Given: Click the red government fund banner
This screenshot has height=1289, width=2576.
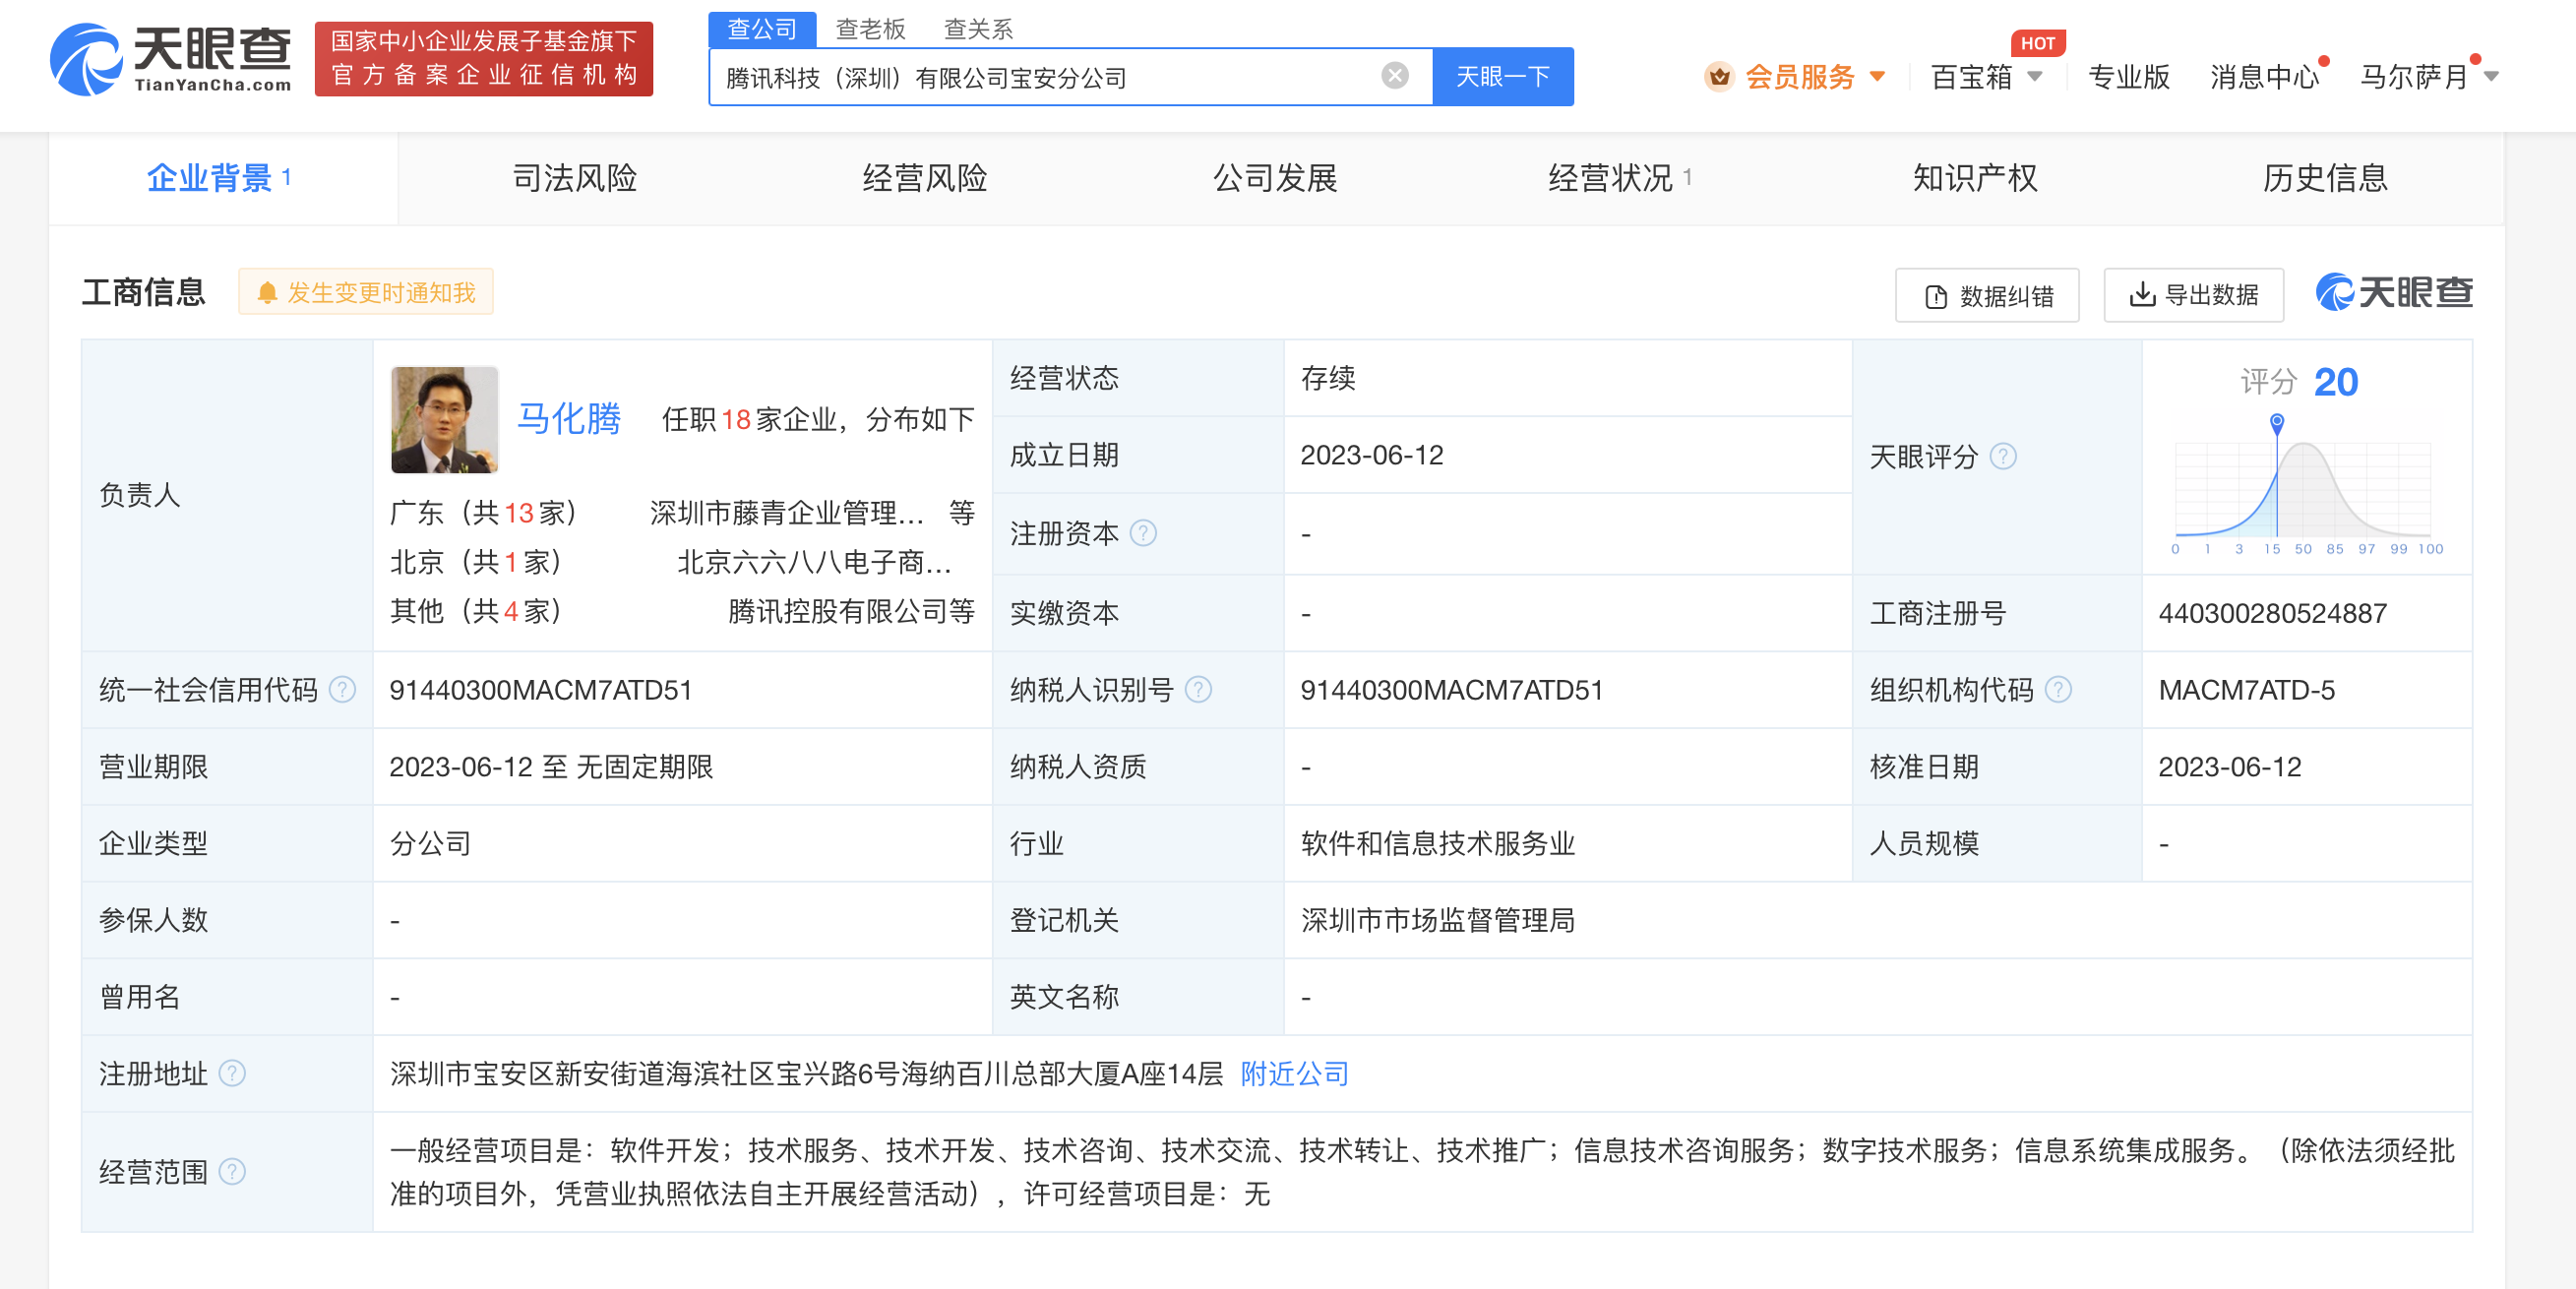Looking at the screenshot, I should coord(484,59).
